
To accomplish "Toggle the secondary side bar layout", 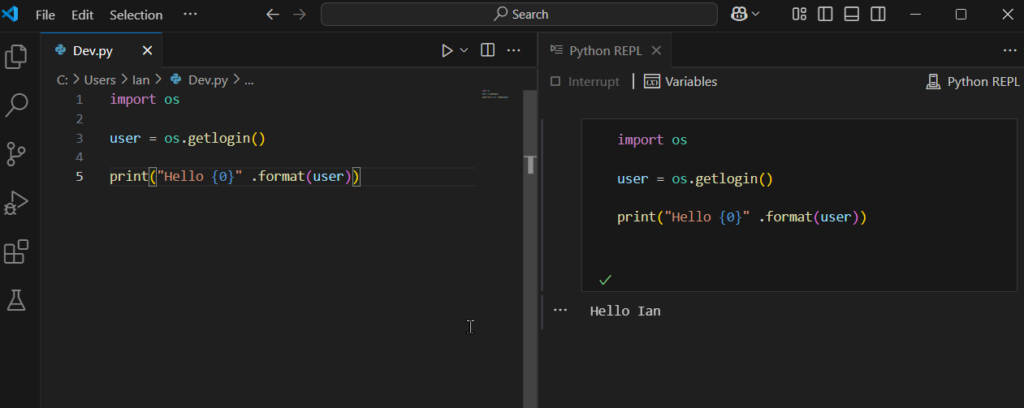I will [877, 14].
